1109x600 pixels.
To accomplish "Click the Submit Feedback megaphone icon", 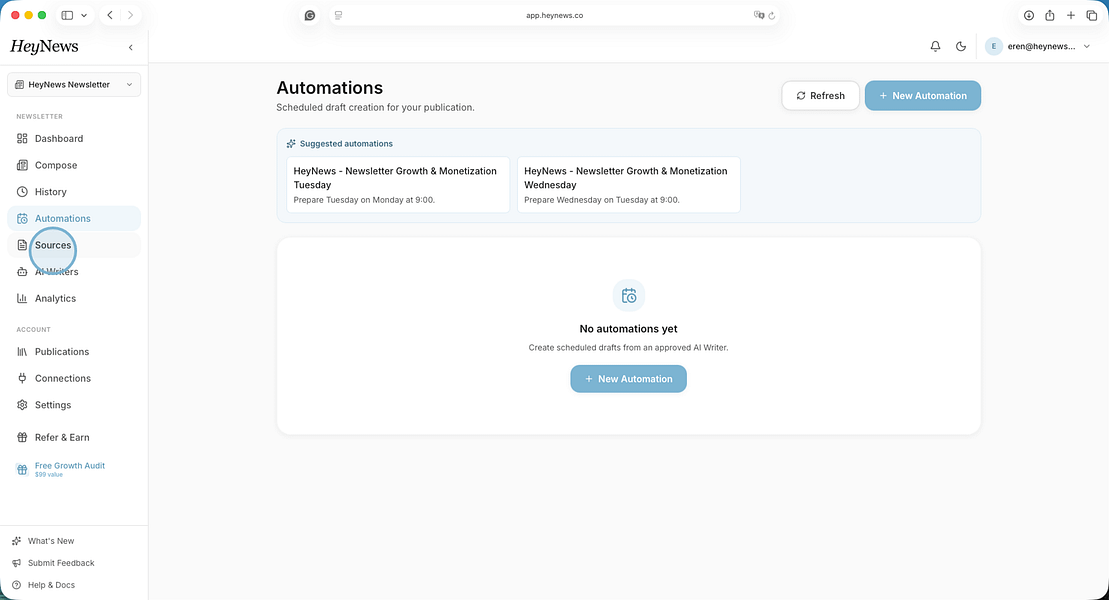I will (16, 563).
